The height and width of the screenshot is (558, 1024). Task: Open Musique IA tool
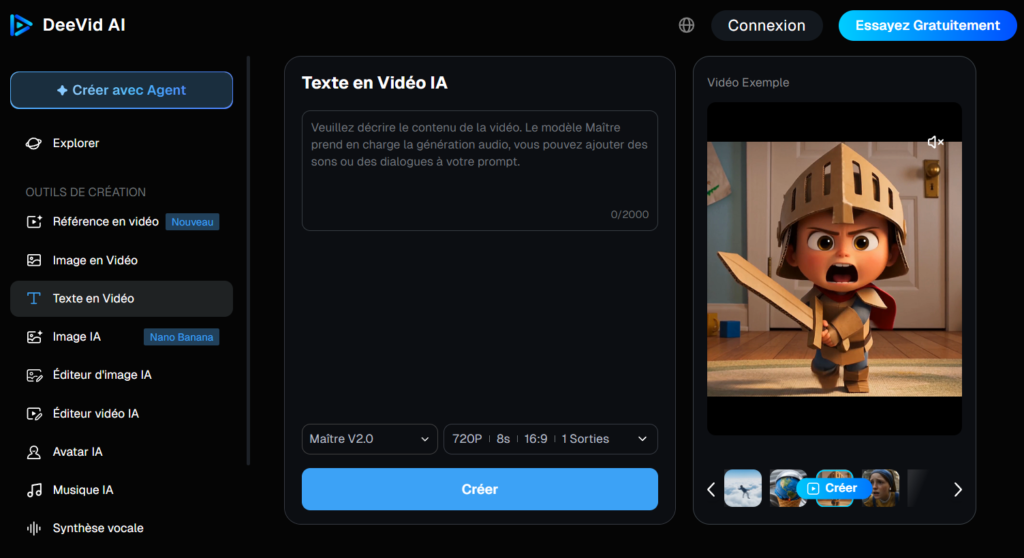point(121,490)
